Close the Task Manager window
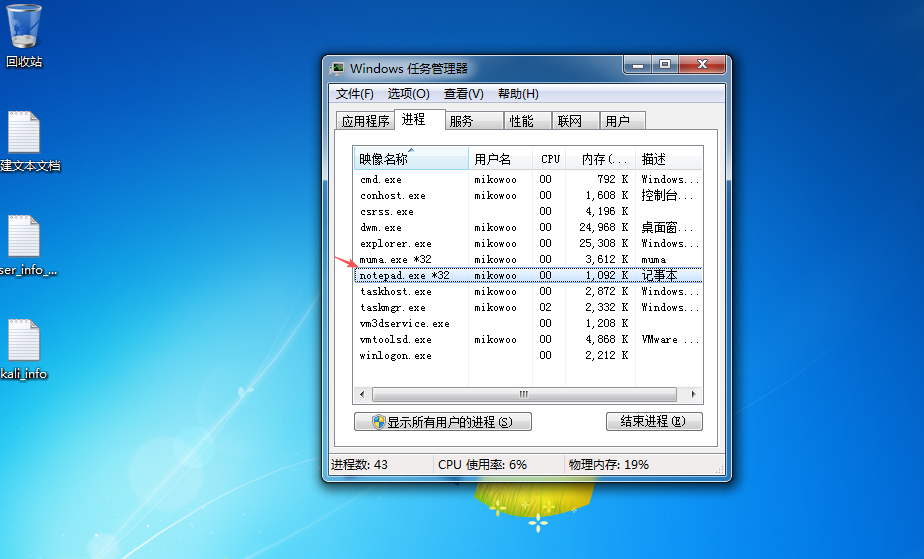Screen dimensions: 924x559 pyautogui.click(x=701, y=64)
